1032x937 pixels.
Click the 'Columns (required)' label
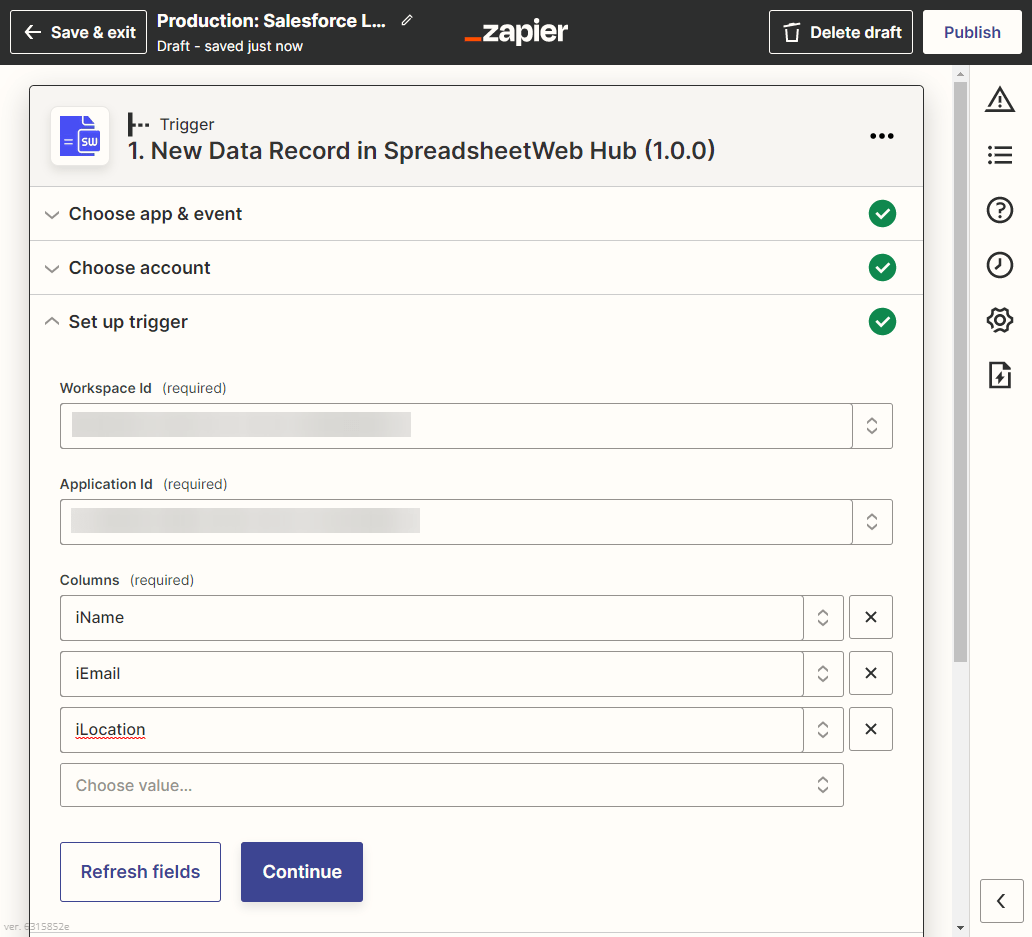click(127, 580)
